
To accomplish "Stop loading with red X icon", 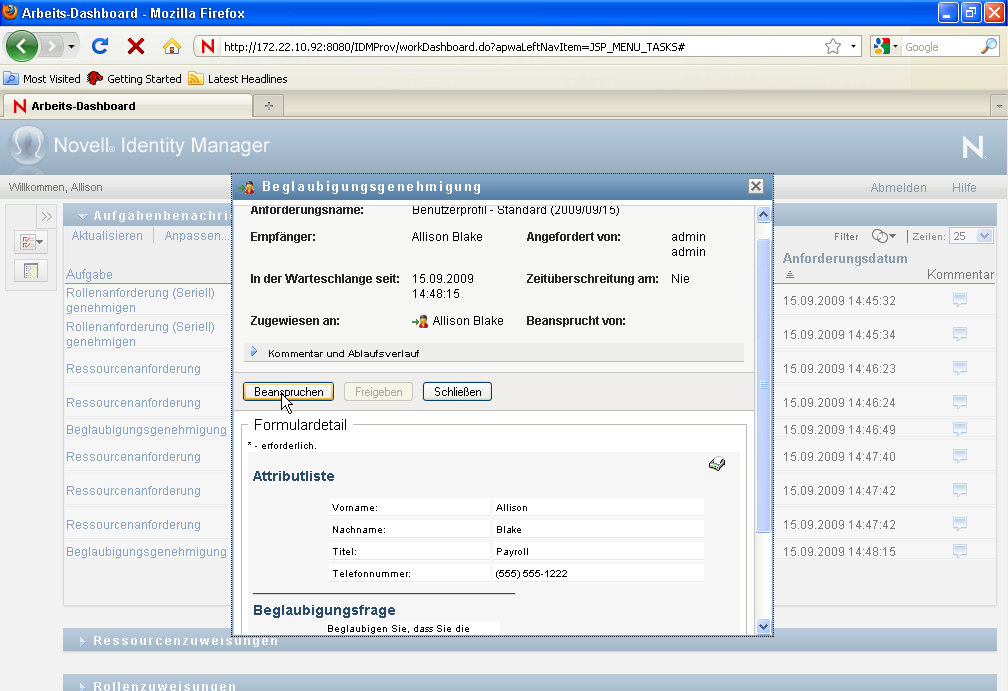I will (x=136, y=46).
